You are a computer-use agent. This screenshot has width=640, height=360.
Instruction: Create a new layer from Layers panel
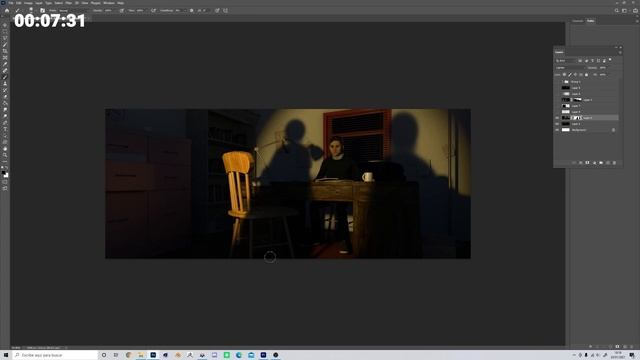coord(608,162)
